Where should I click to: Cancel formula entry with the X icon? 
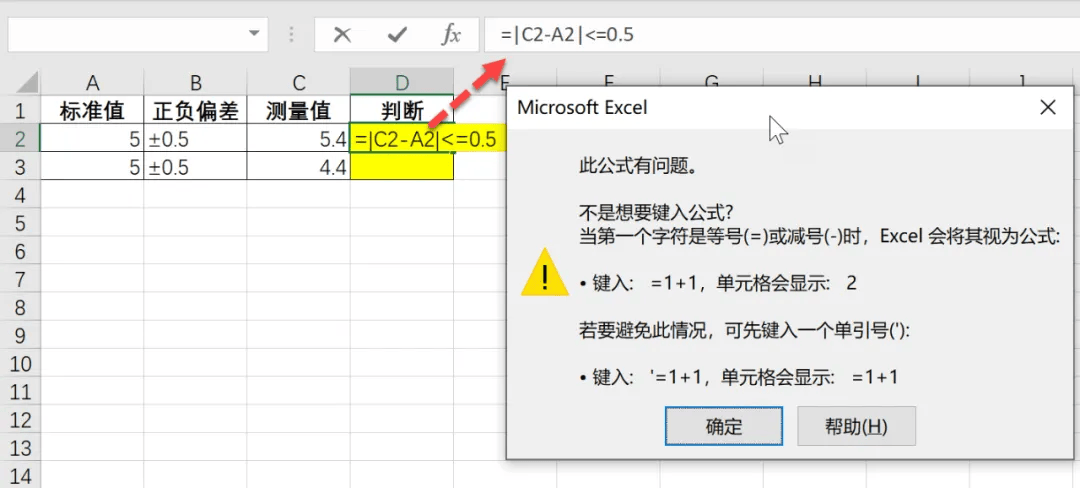(x=342, y=35)
